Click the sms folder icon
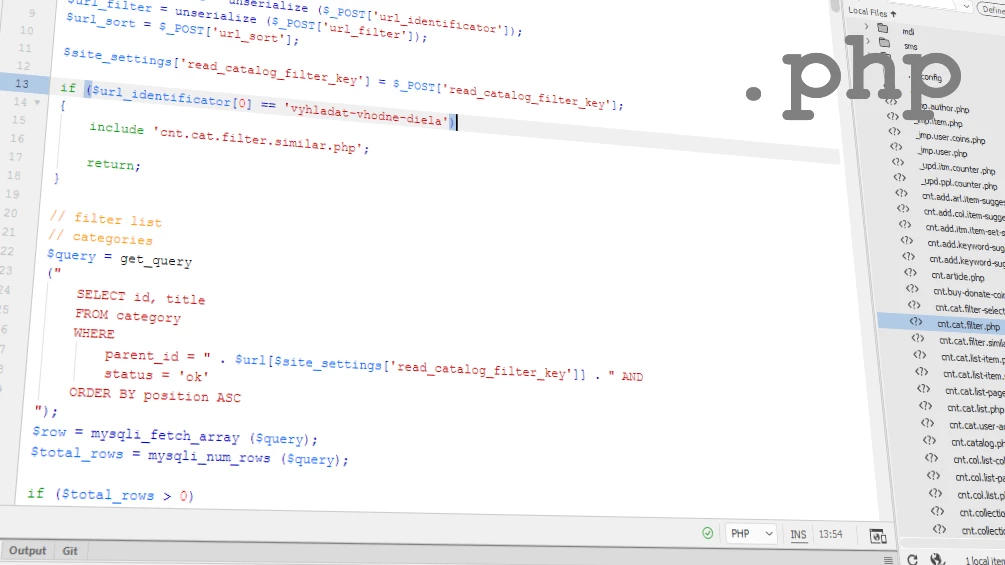1005x565 pixels. tap(885, 43)
